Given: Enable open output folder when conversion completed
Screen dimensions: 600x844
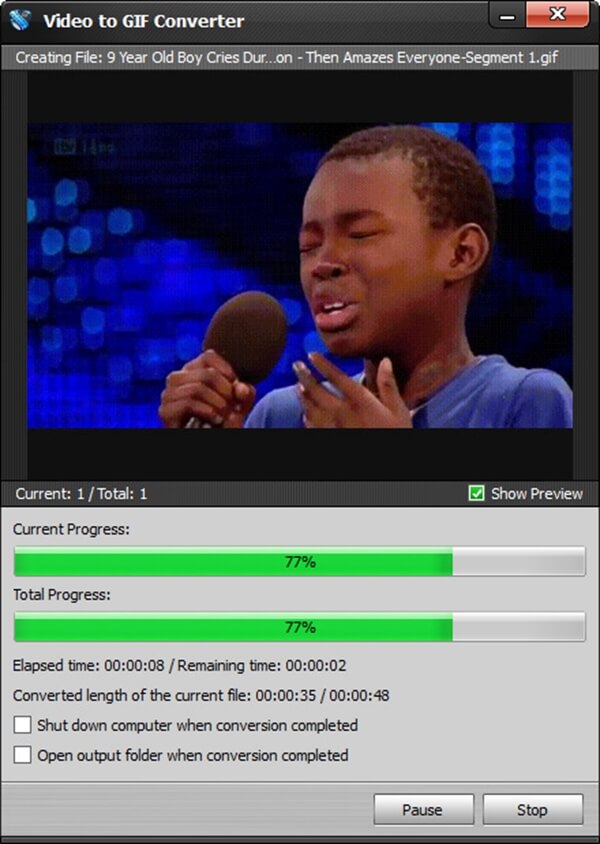Looking at the screenshot, I should tap(23, 755).
